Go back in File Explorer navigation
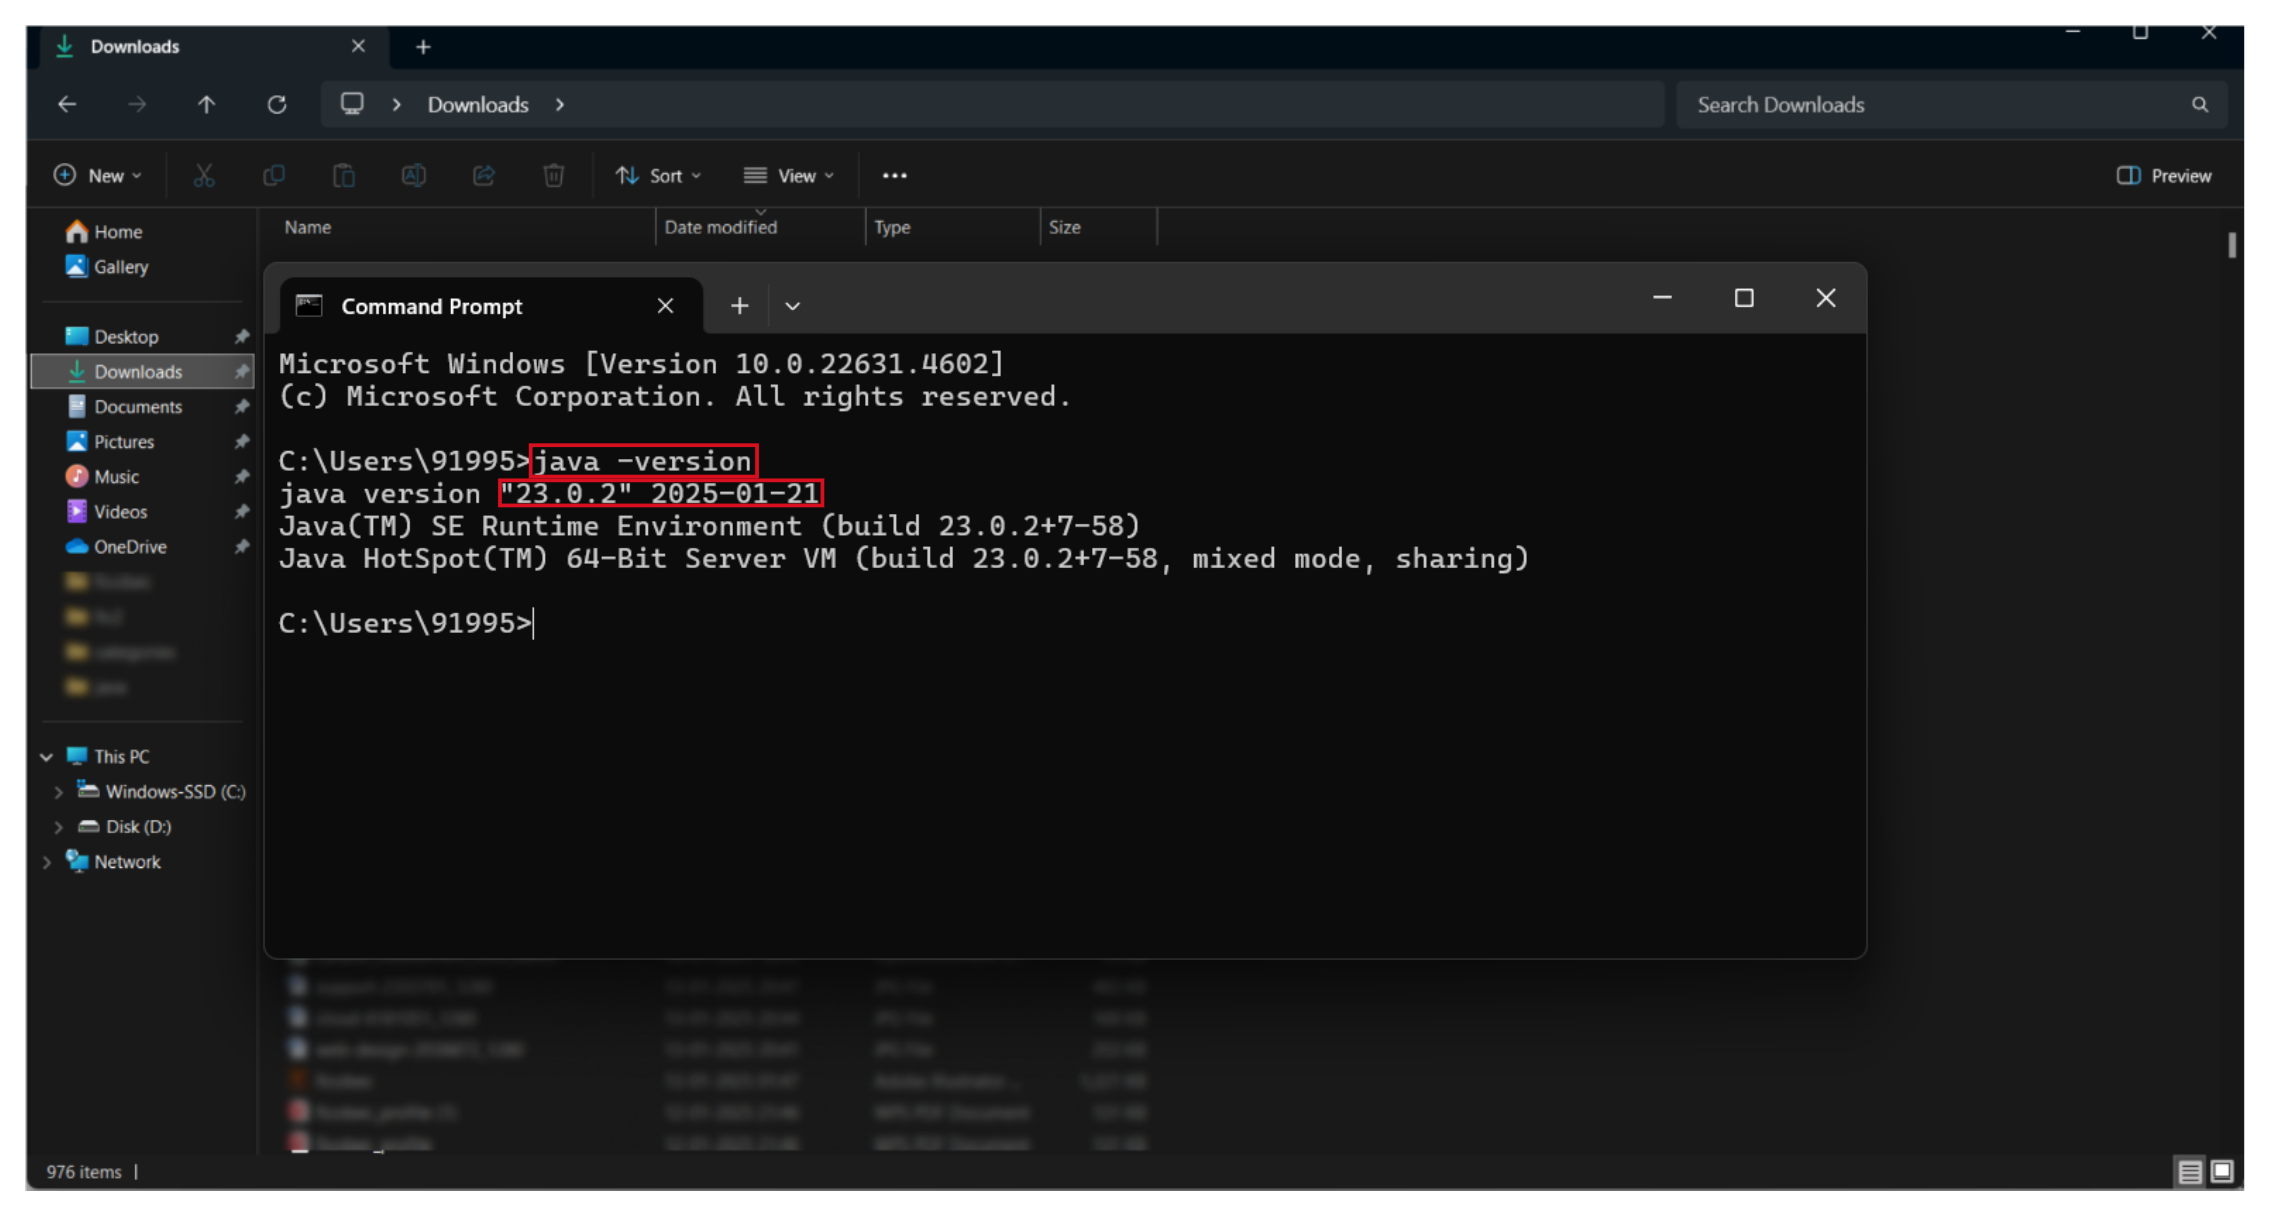Viewport: 2269px width, 1216px height. pyautogui.click(x=67, y=104)
